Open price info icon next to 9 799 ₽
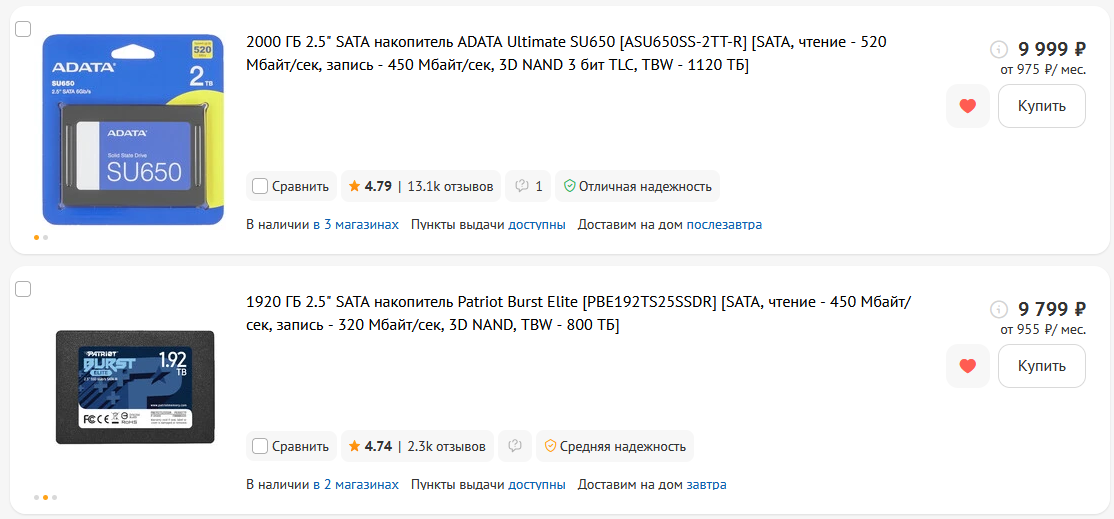Viewport: 1114px width, 519px height. 998,309
